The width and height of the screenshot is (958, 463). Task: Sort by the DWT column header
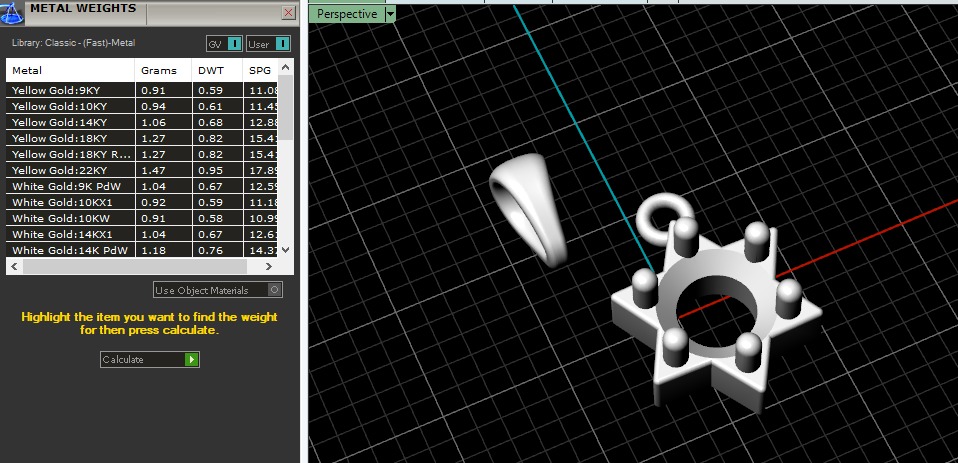coord(218,70)
